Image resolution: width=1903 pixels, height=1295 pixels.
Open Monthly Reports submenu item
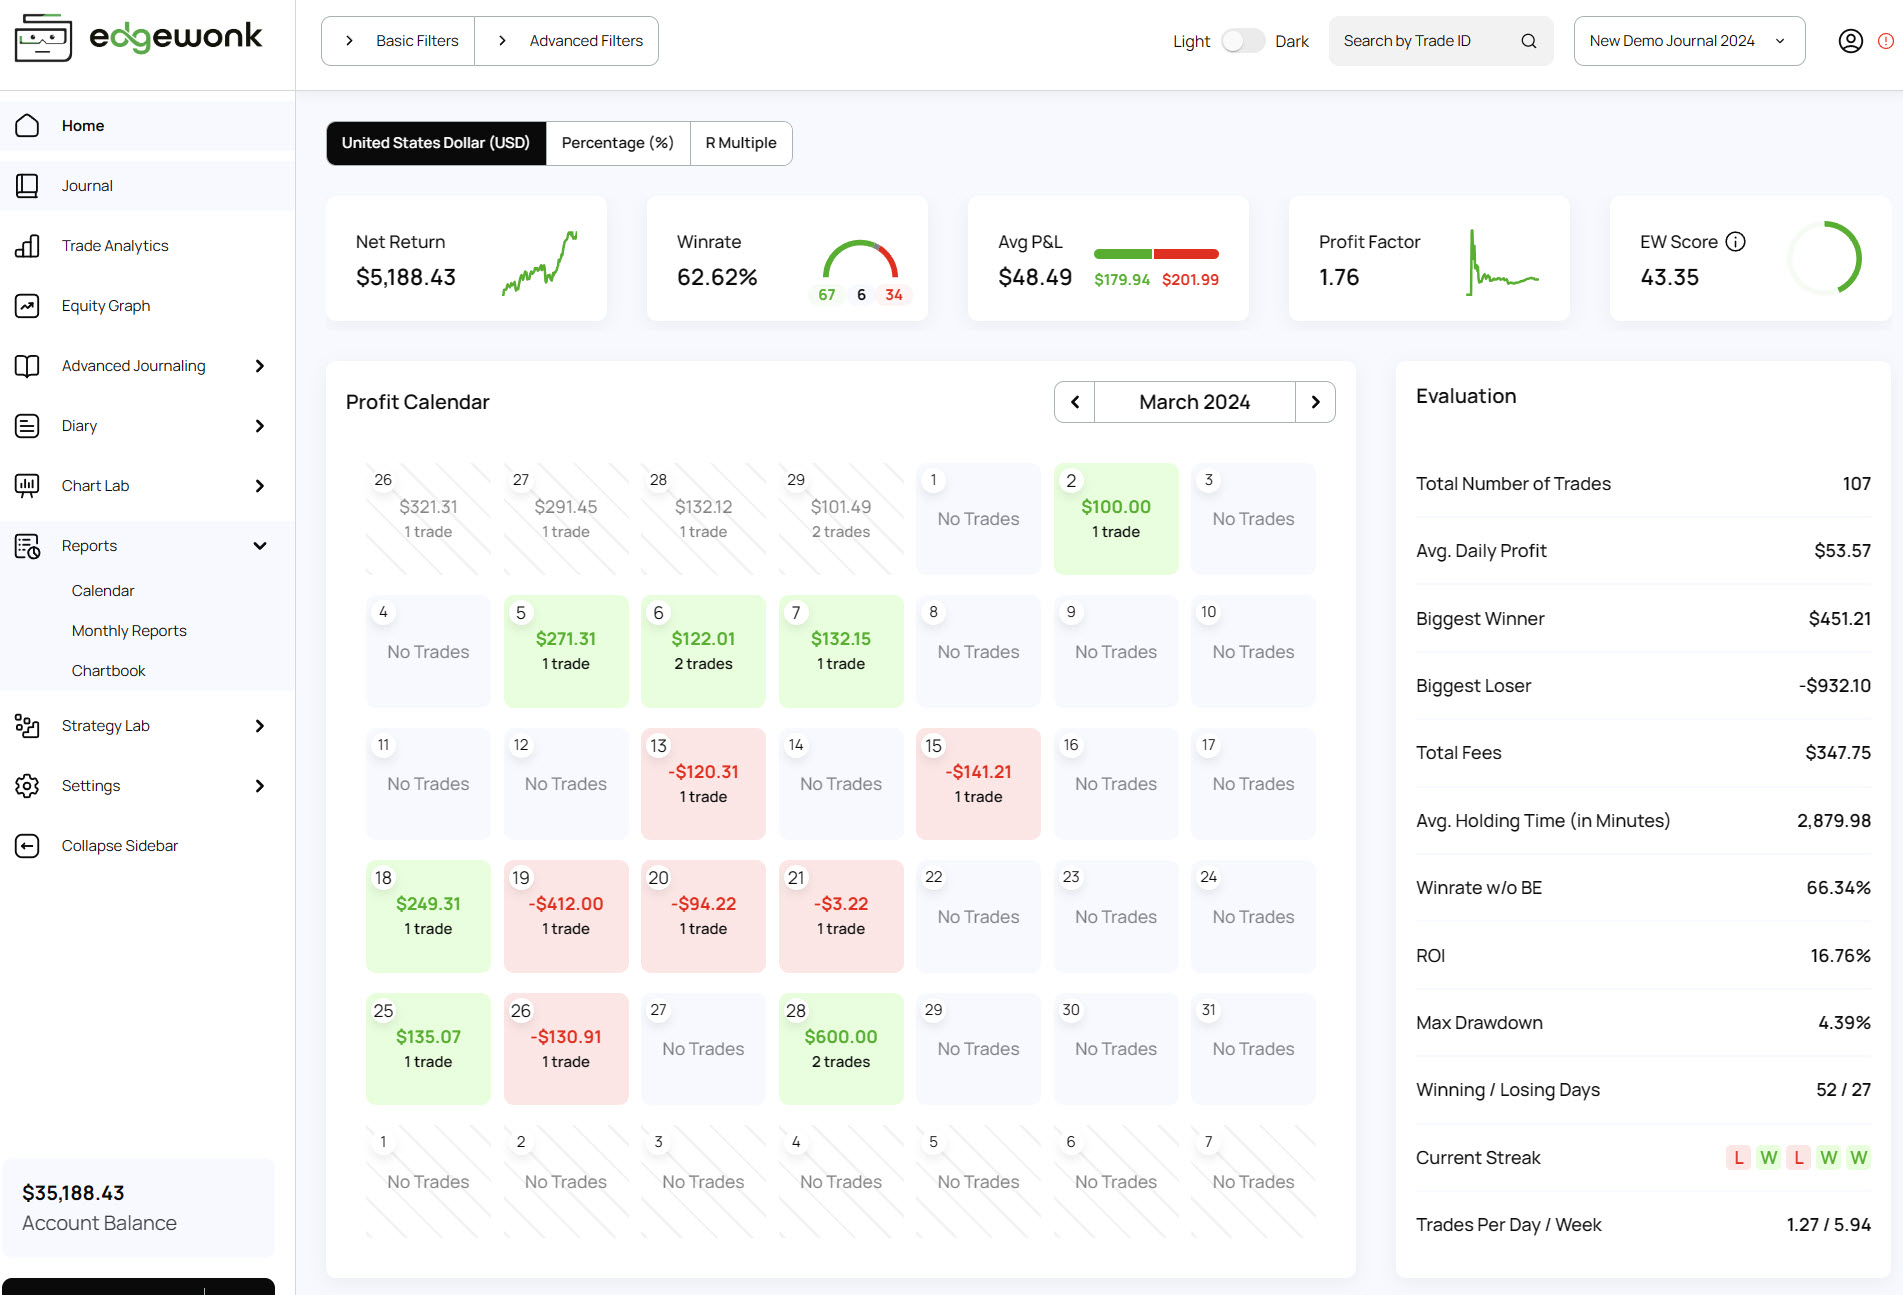129,631
